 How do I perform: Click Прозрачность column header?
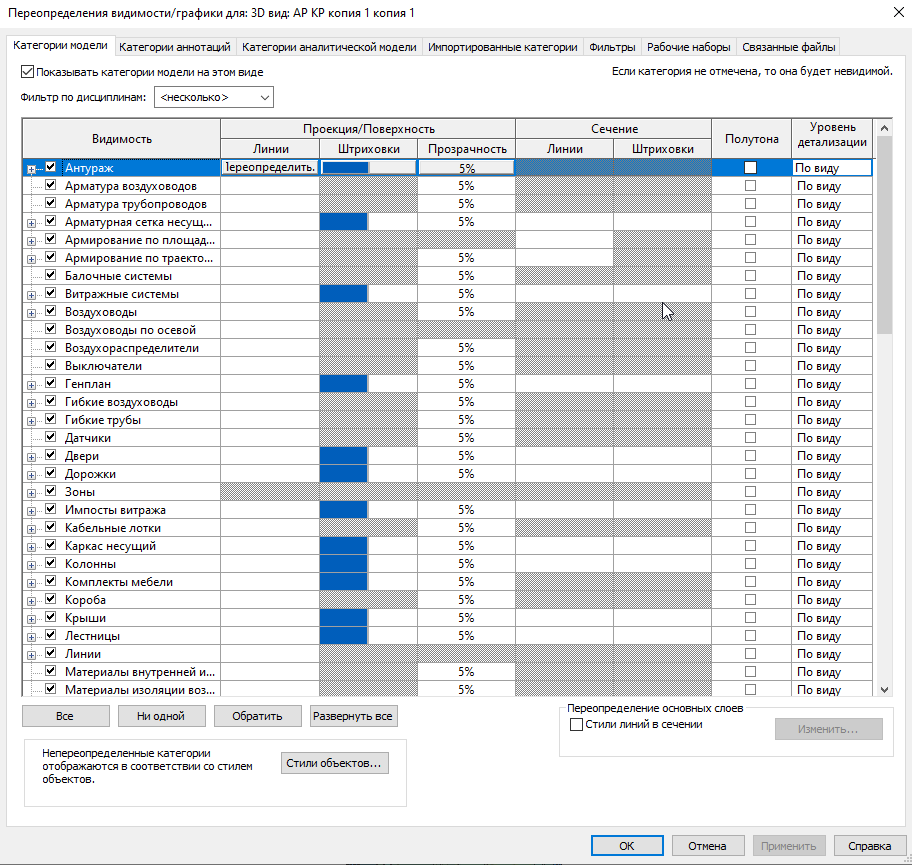pos(466,148)
